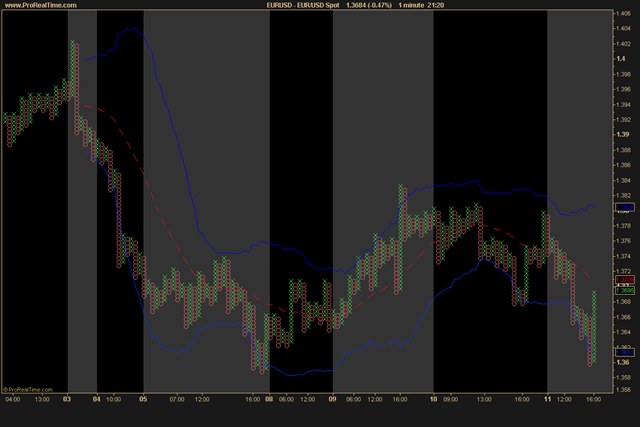This screenshot has width=640, height=427.
Task: Click the 1.404 price axis label
Action: (623, 29)
